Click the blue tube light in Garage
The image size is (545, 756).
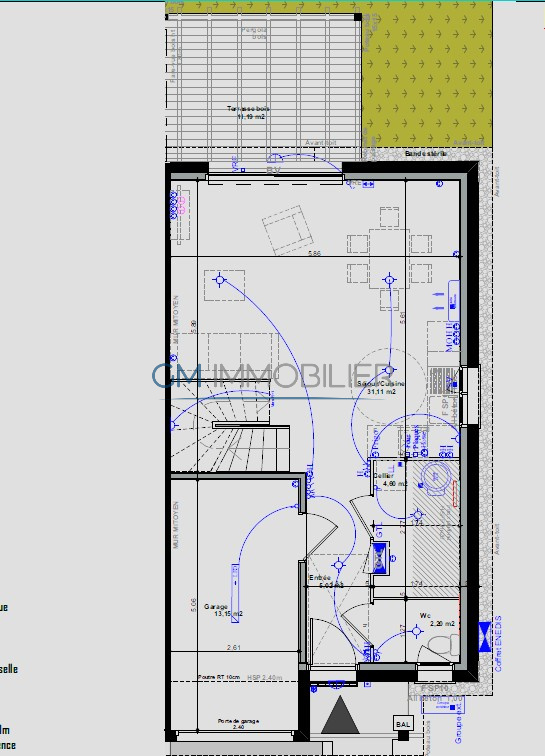coord(235,593)
